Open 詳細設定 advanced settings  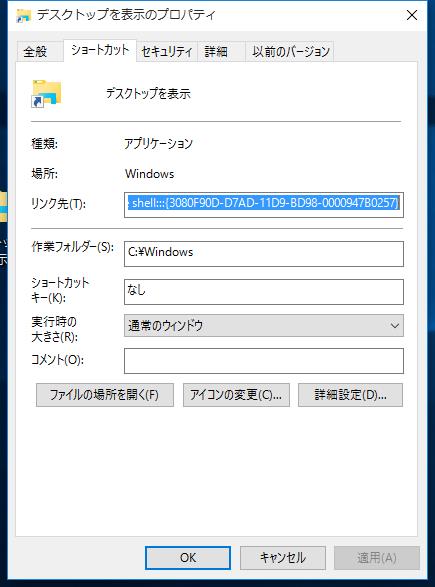tap(350, 395)
